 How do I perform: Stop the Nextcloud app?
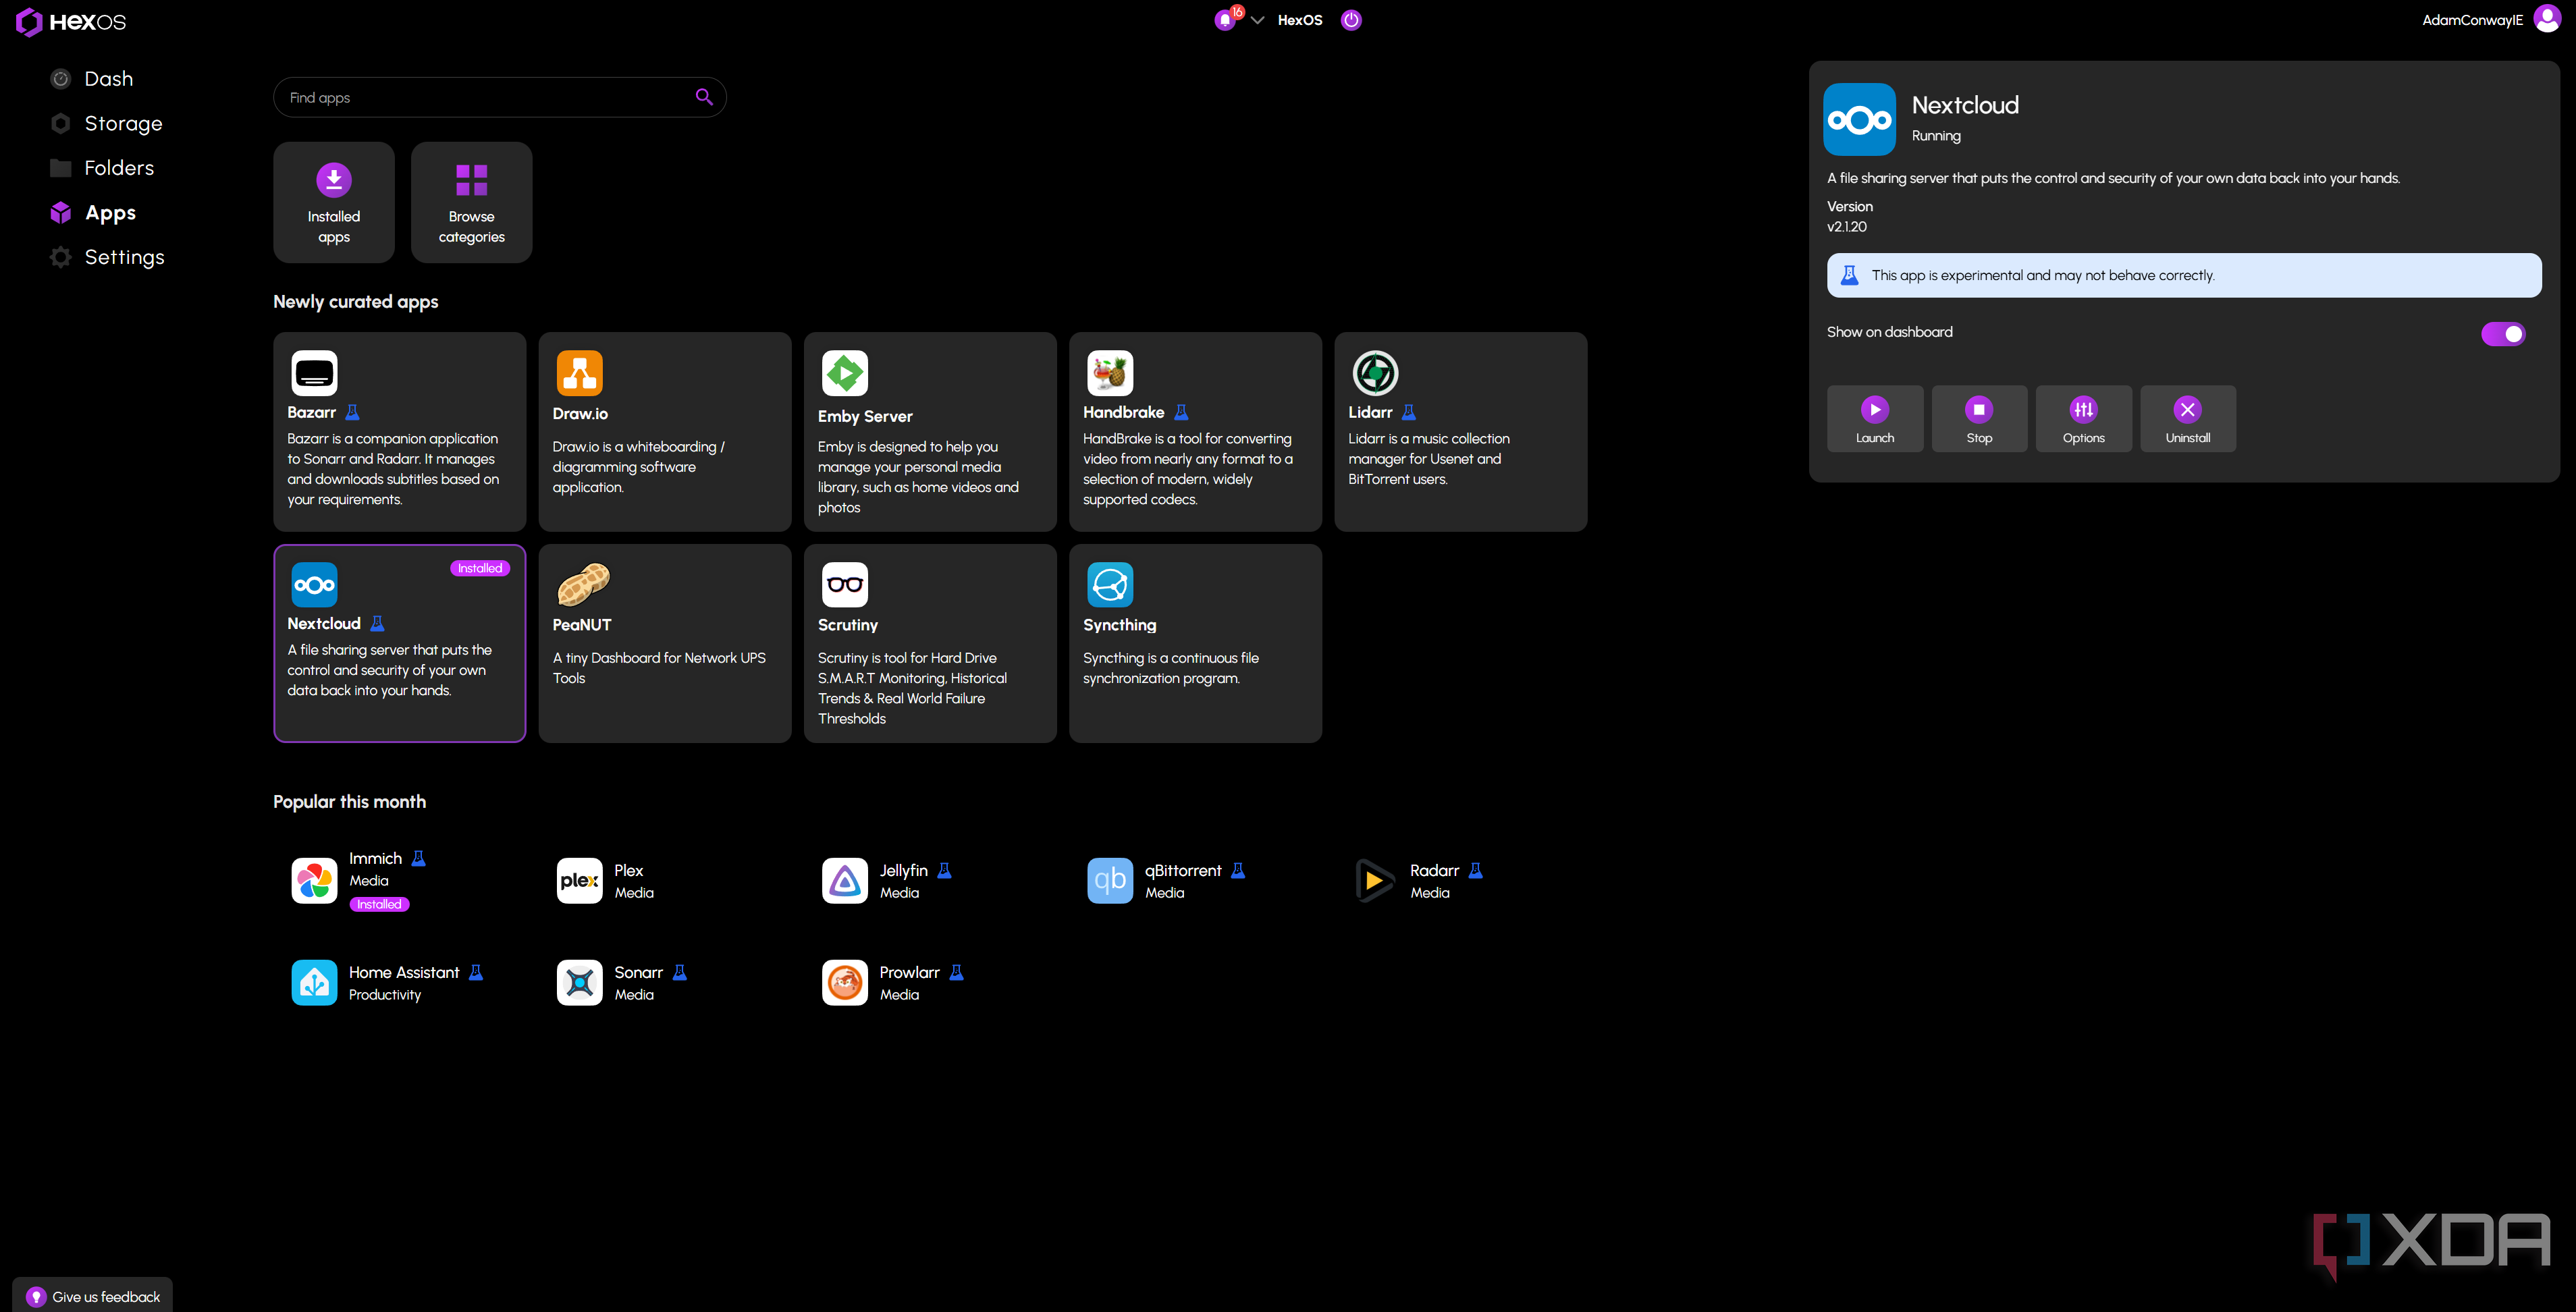tap(1979, 419)
